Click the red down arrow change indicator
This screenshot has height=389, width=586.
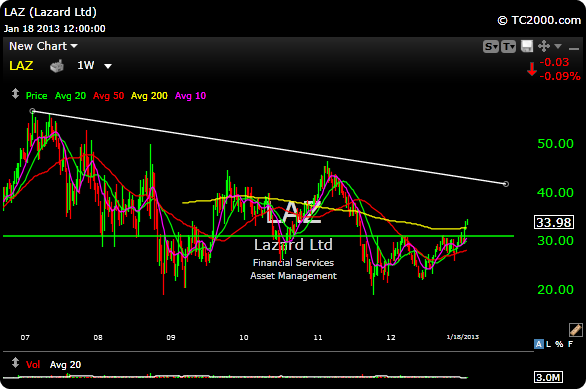click(x=532, y=69)
